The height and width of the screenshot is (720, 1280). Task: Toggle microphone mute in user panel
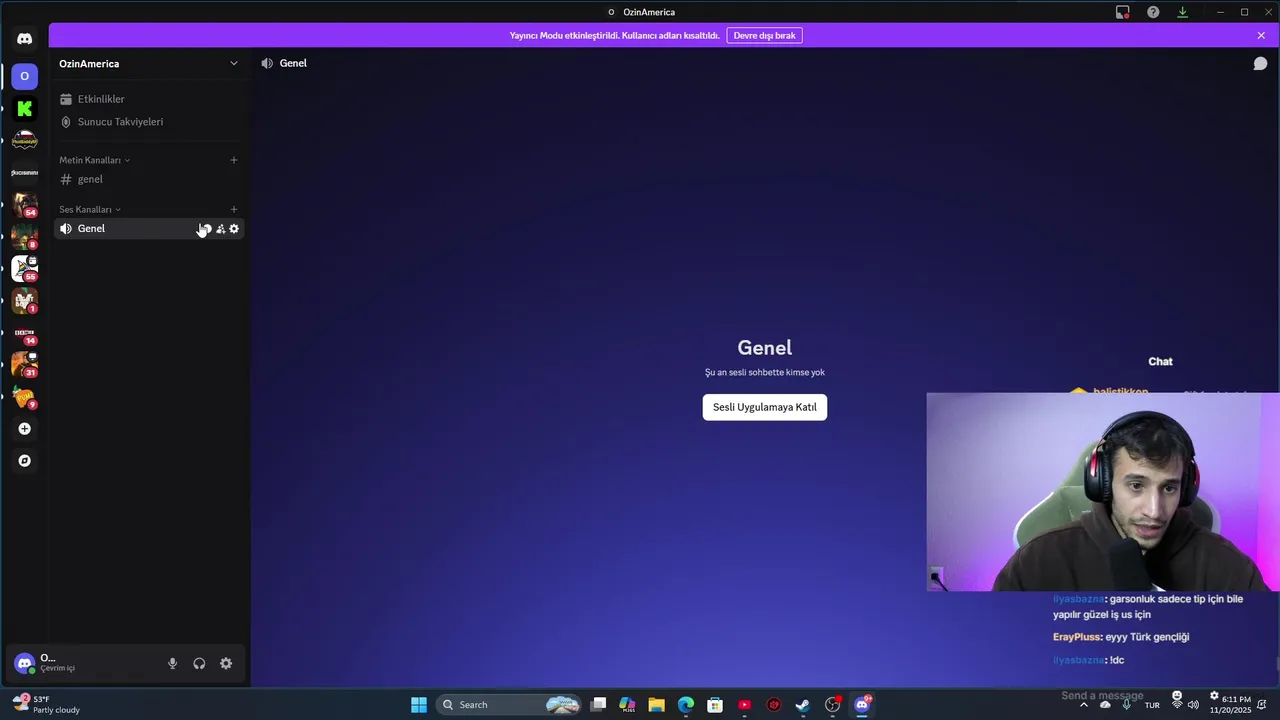(x=172, y=663)
